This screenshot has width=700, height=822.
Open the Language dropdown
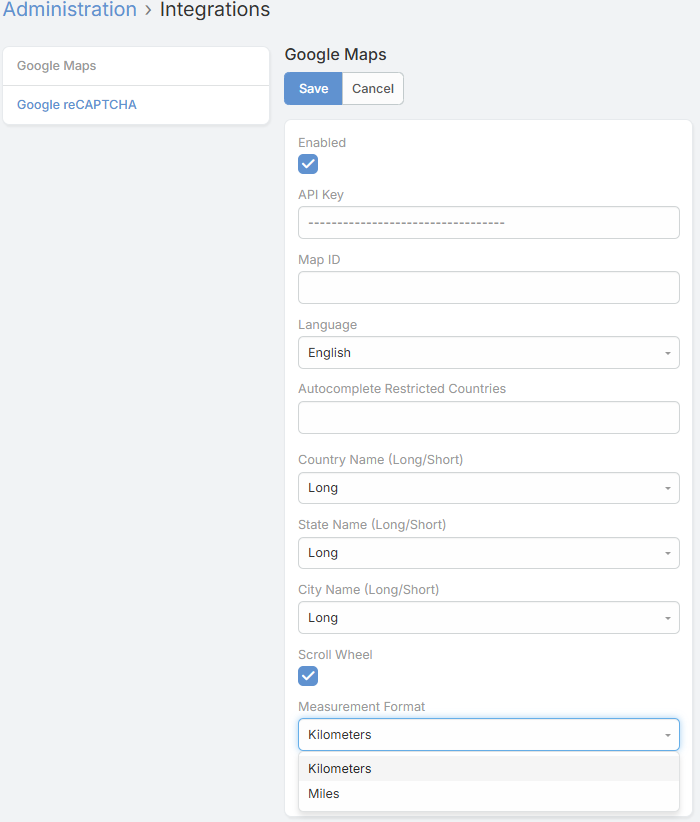click(x=488, y=353)
